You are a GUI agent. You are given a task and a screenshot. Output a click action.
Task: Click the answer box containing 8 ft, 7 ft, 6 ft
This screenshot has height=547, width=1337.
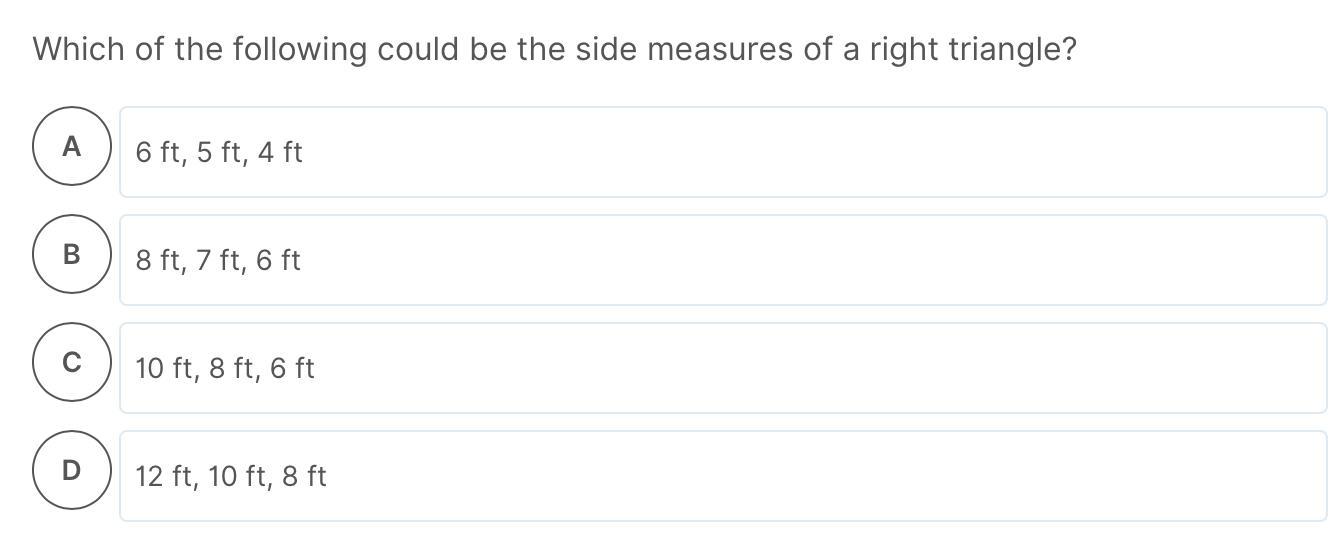(723, 260)
